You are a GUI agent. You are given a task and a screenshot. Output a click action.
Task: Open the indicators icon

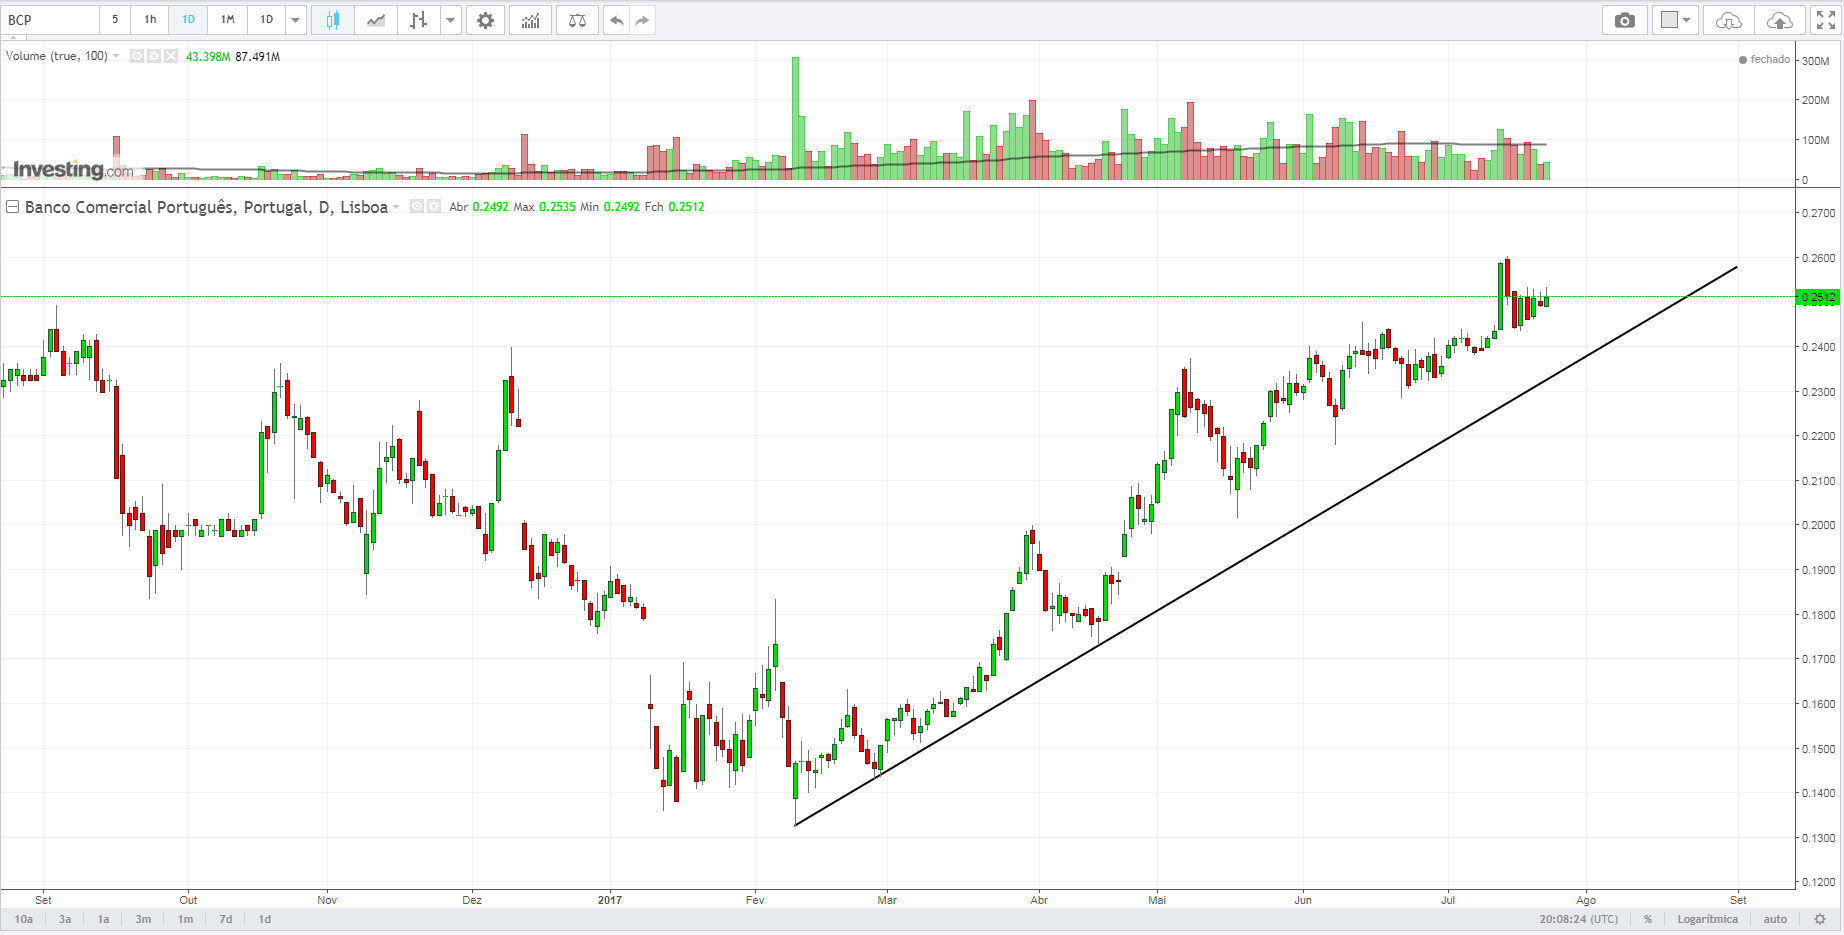tap(531, 20)
